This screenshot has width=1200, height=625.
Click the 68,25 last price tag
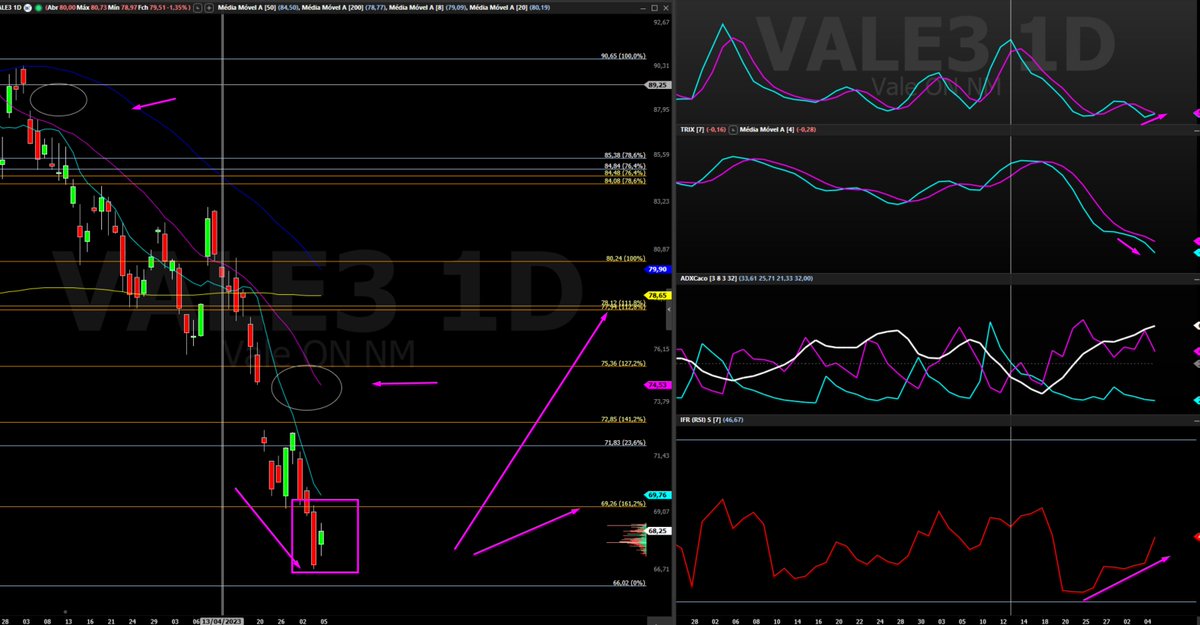tap(658, 531)
